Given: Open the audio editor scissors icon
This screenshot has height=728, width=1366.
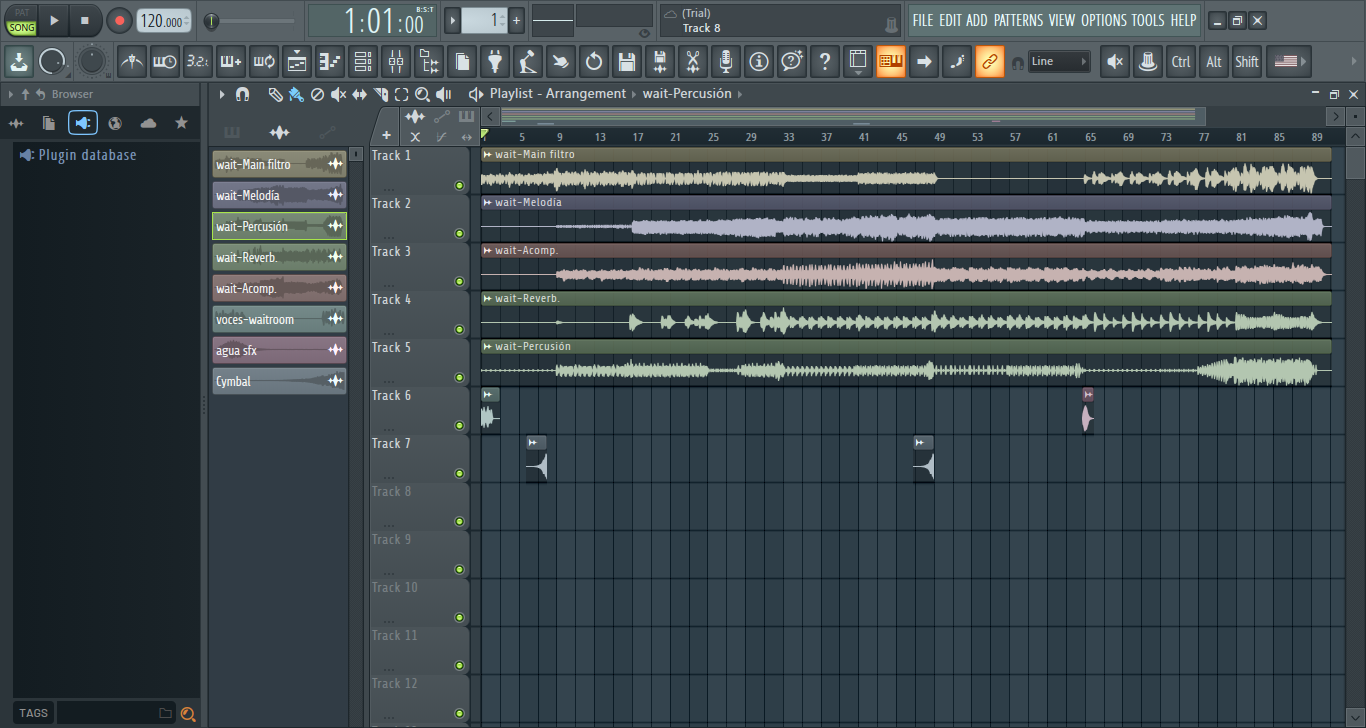Looking at the screenshot, I should pos(692,62).
